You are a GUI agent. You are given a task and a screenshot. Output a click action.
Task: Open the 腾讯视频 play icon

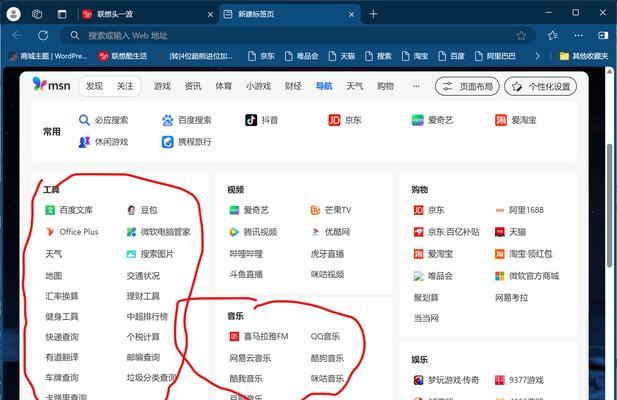[x=234, y=232]
